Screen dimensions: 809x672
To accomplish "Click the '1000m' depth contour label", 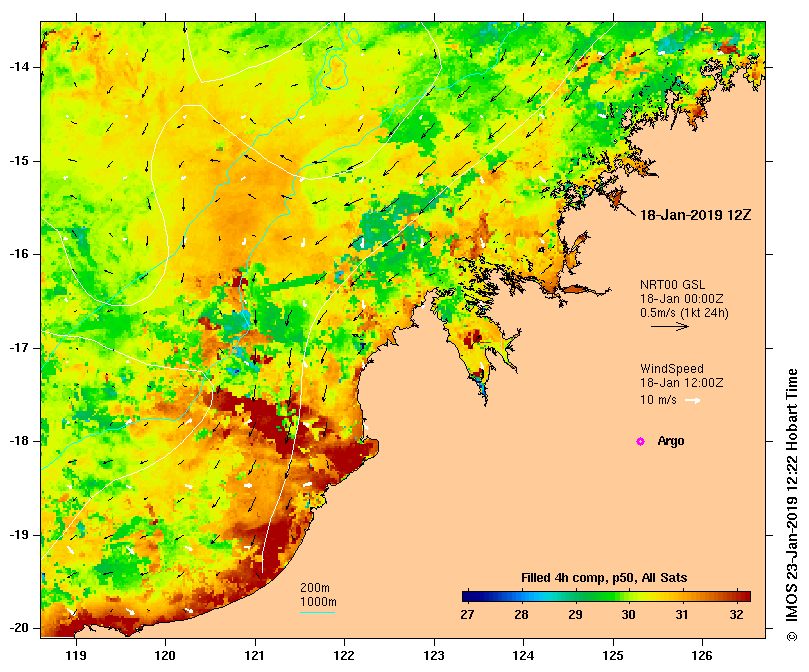I will (x=318, y=602).
